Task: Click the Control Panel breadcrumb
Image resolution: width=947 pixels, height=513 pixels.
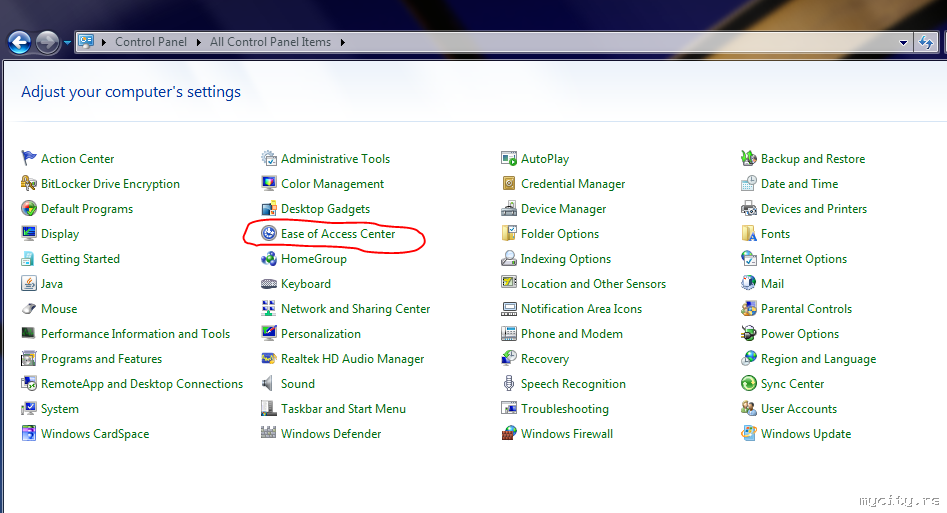Action: click(x=151, y=42)
